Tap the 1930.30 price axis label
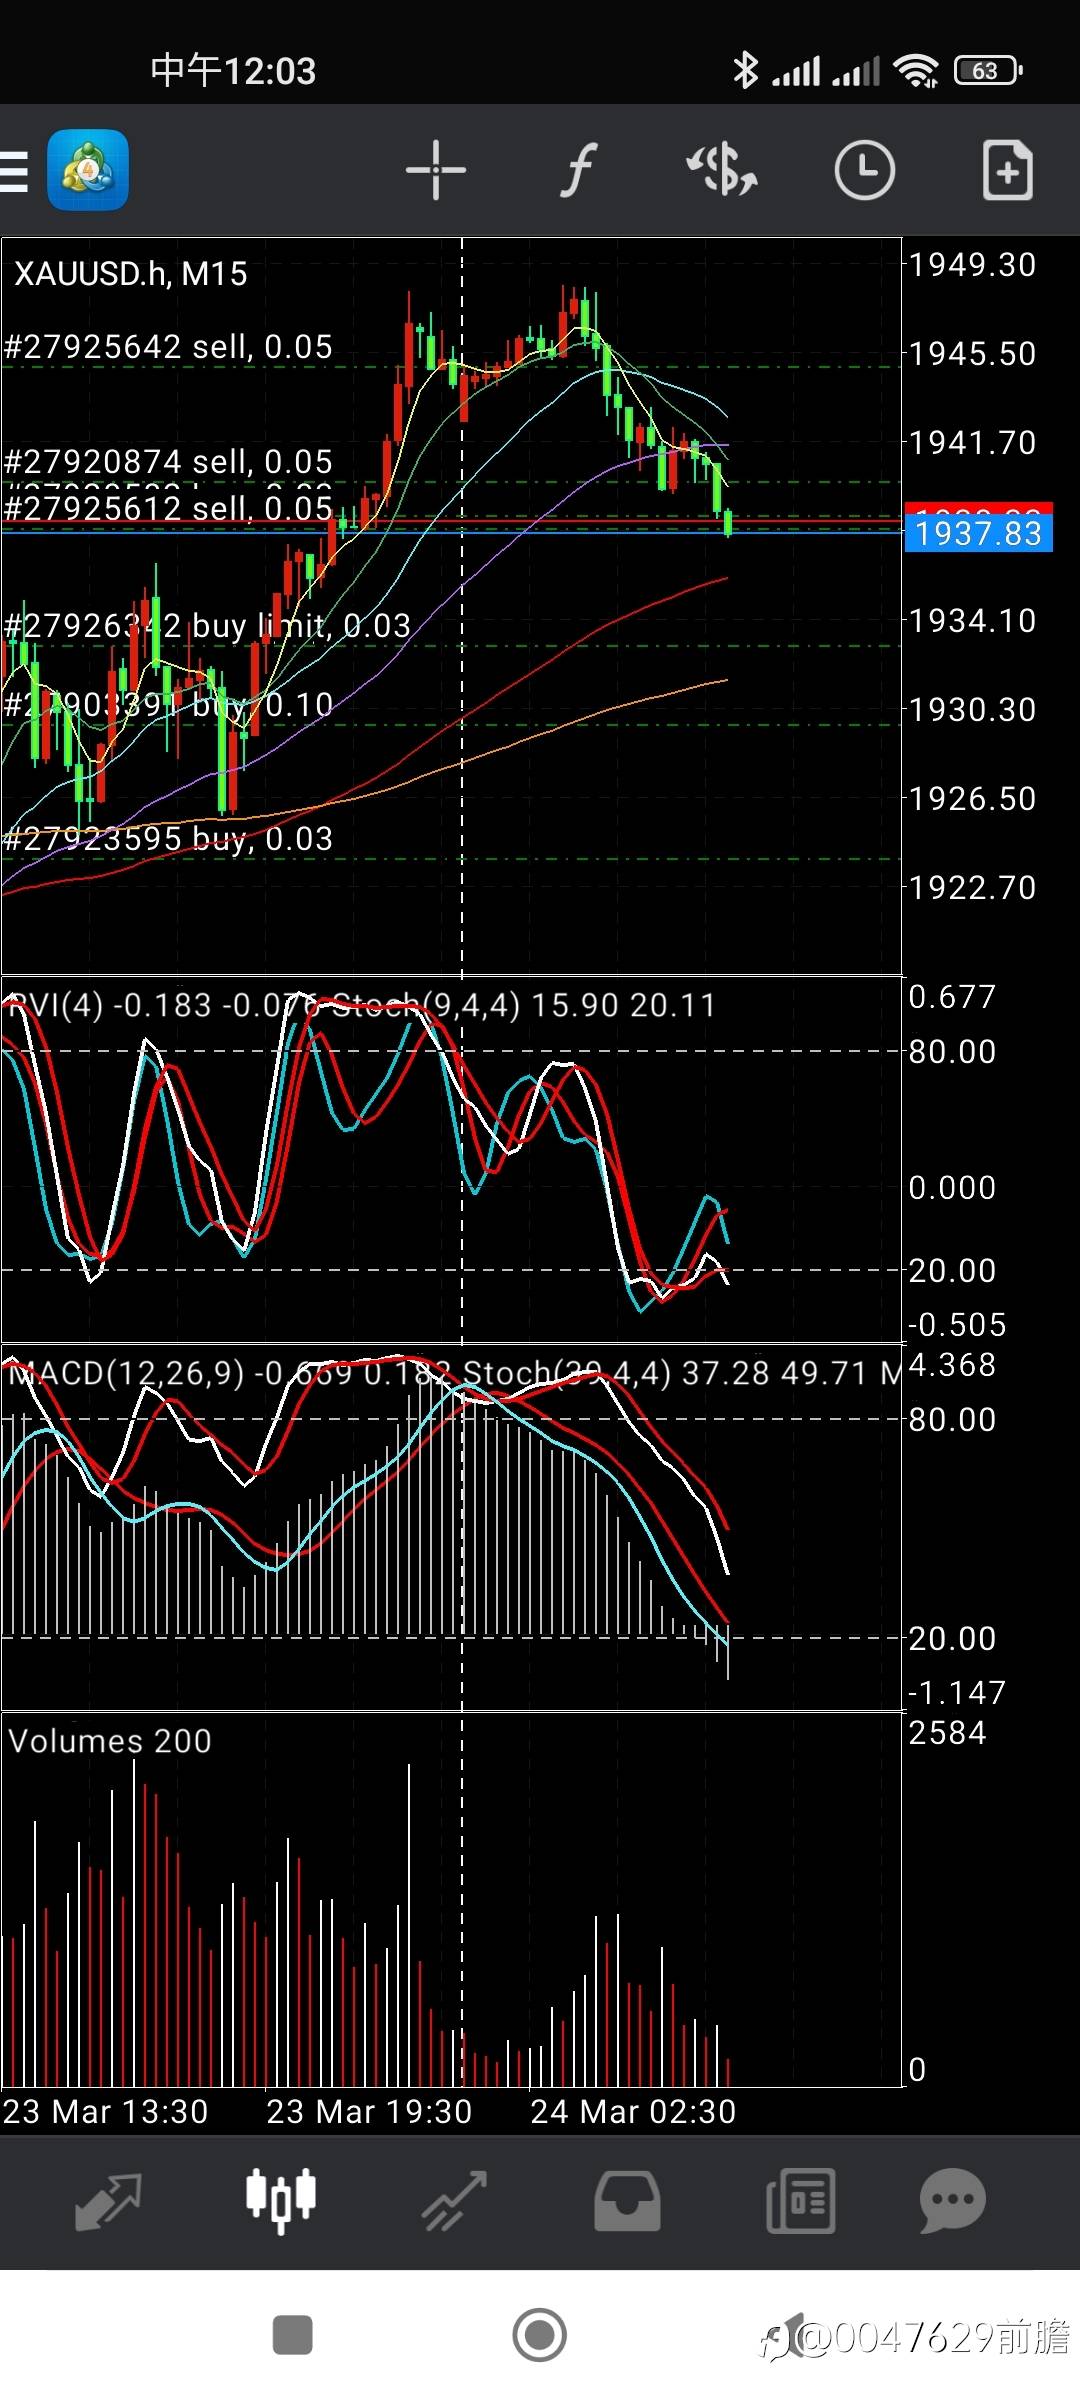The image size is (1080, 2400). click(x=972, y=710)
